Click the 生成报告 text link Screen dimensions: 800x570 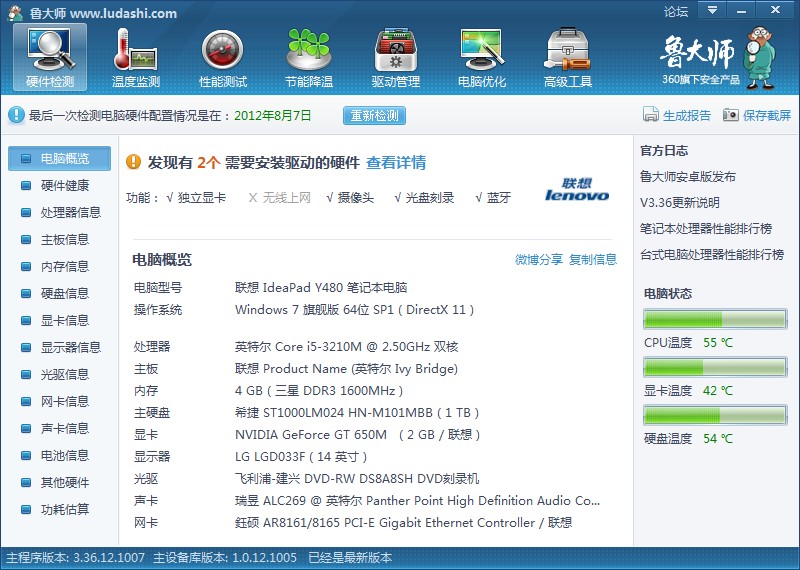[x=687, y=115]
